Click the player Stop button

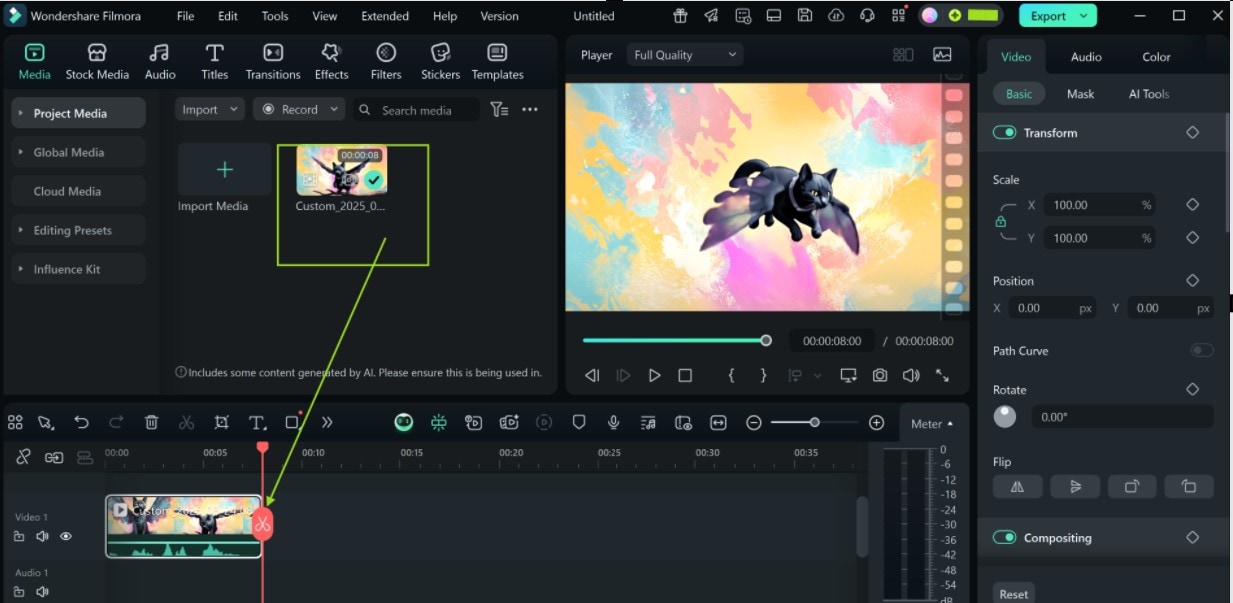(x=685, y=375)
